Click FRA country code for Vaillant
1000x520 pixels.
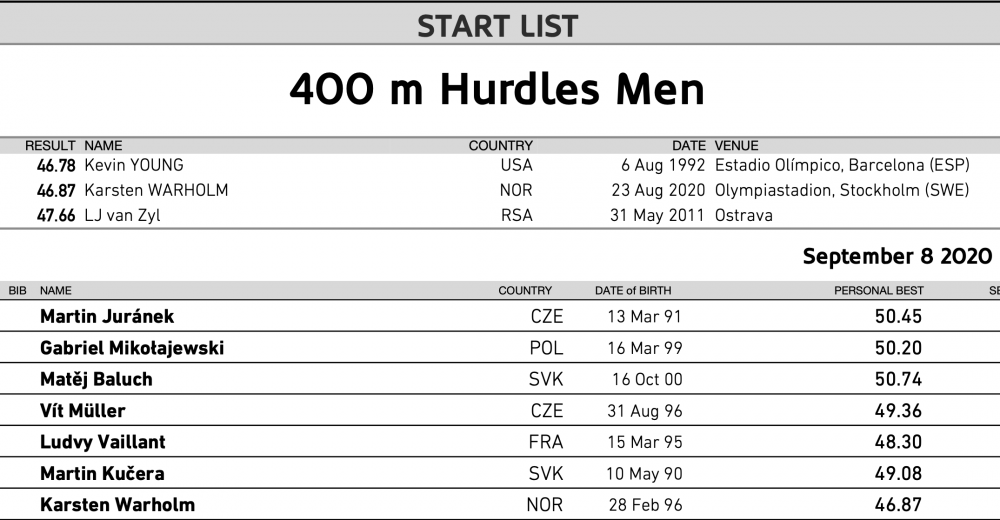coord(546,442)
